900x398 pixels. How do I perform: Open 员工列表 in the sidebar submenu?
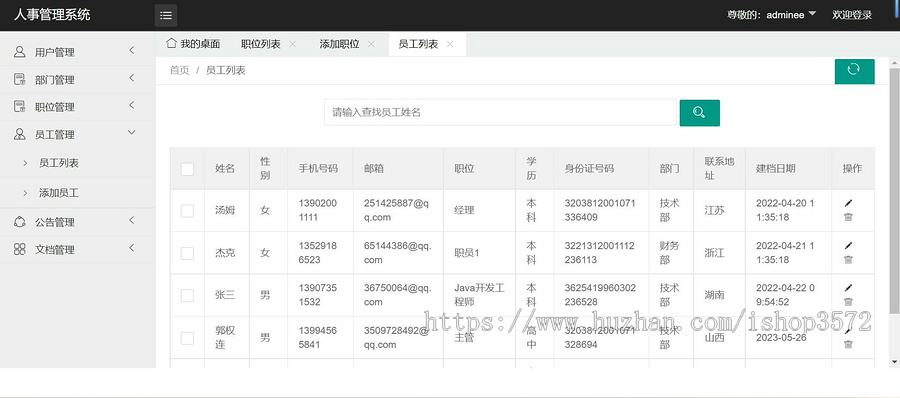(x=59, y=163)
